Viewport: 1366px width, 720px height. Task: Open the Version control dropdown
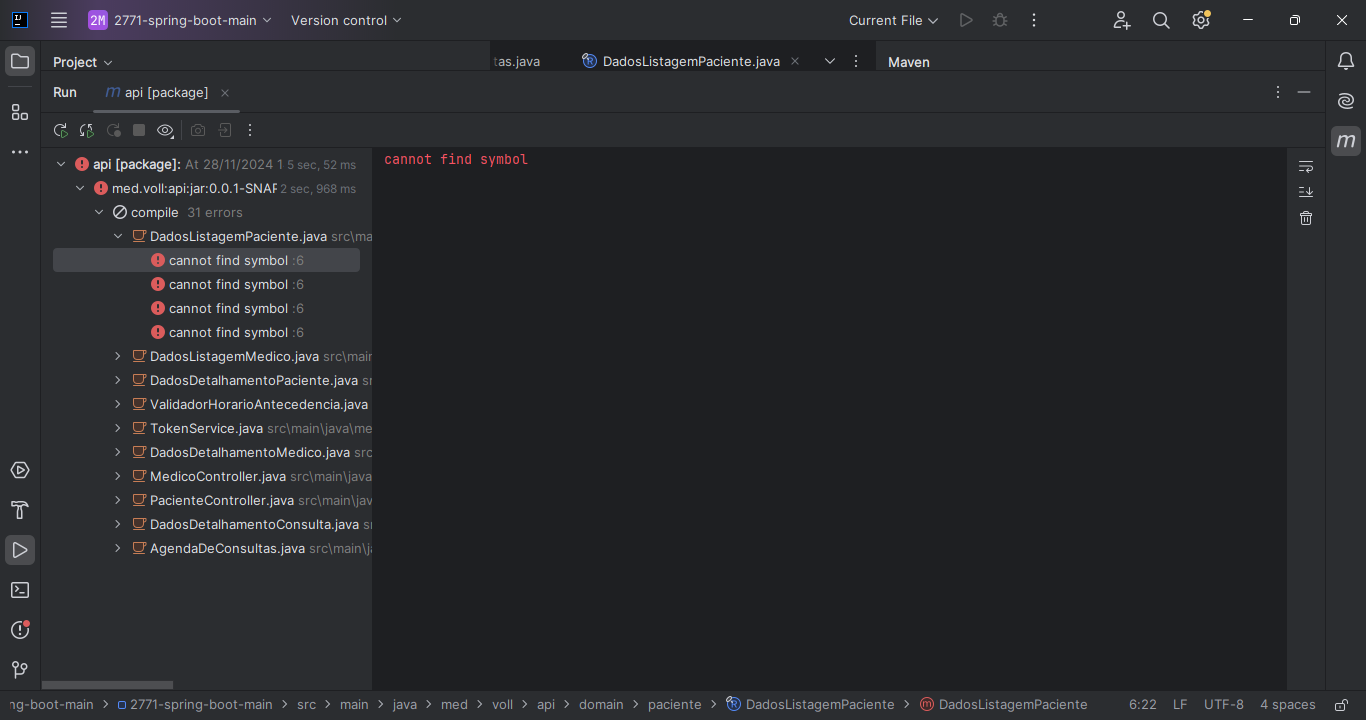pos(346,20)
